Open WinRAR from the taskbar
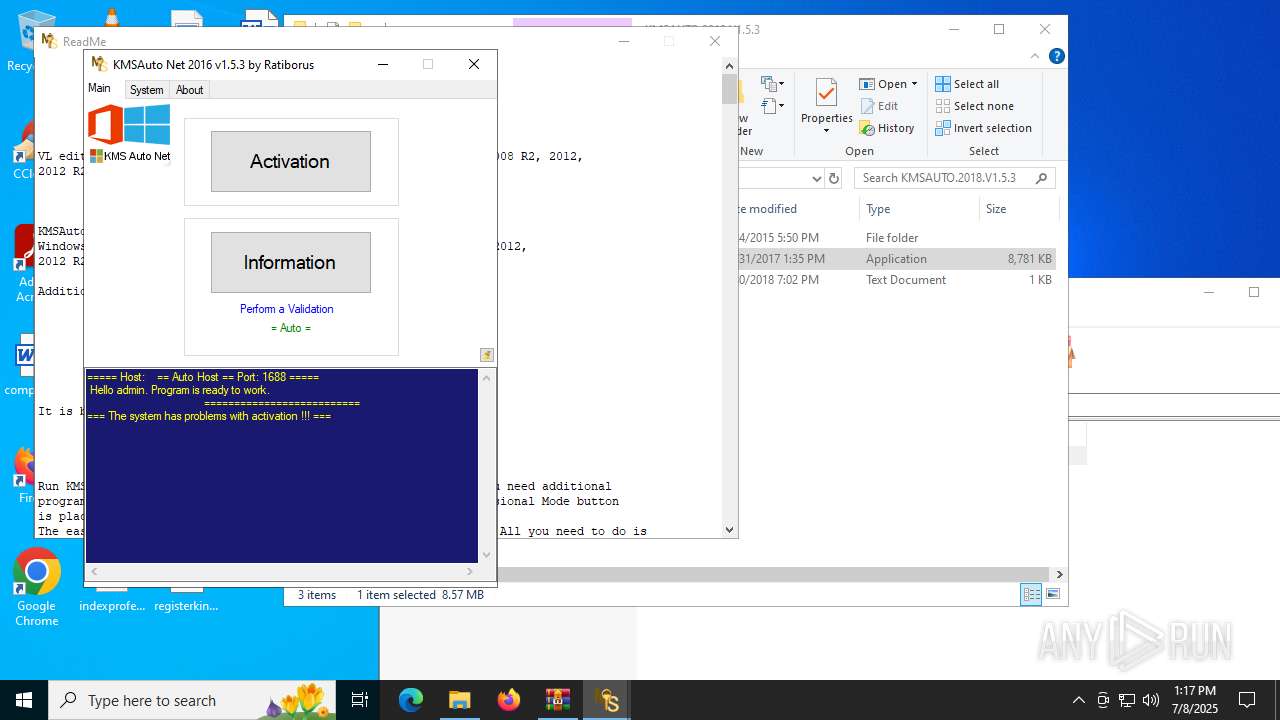 point(558,700)
